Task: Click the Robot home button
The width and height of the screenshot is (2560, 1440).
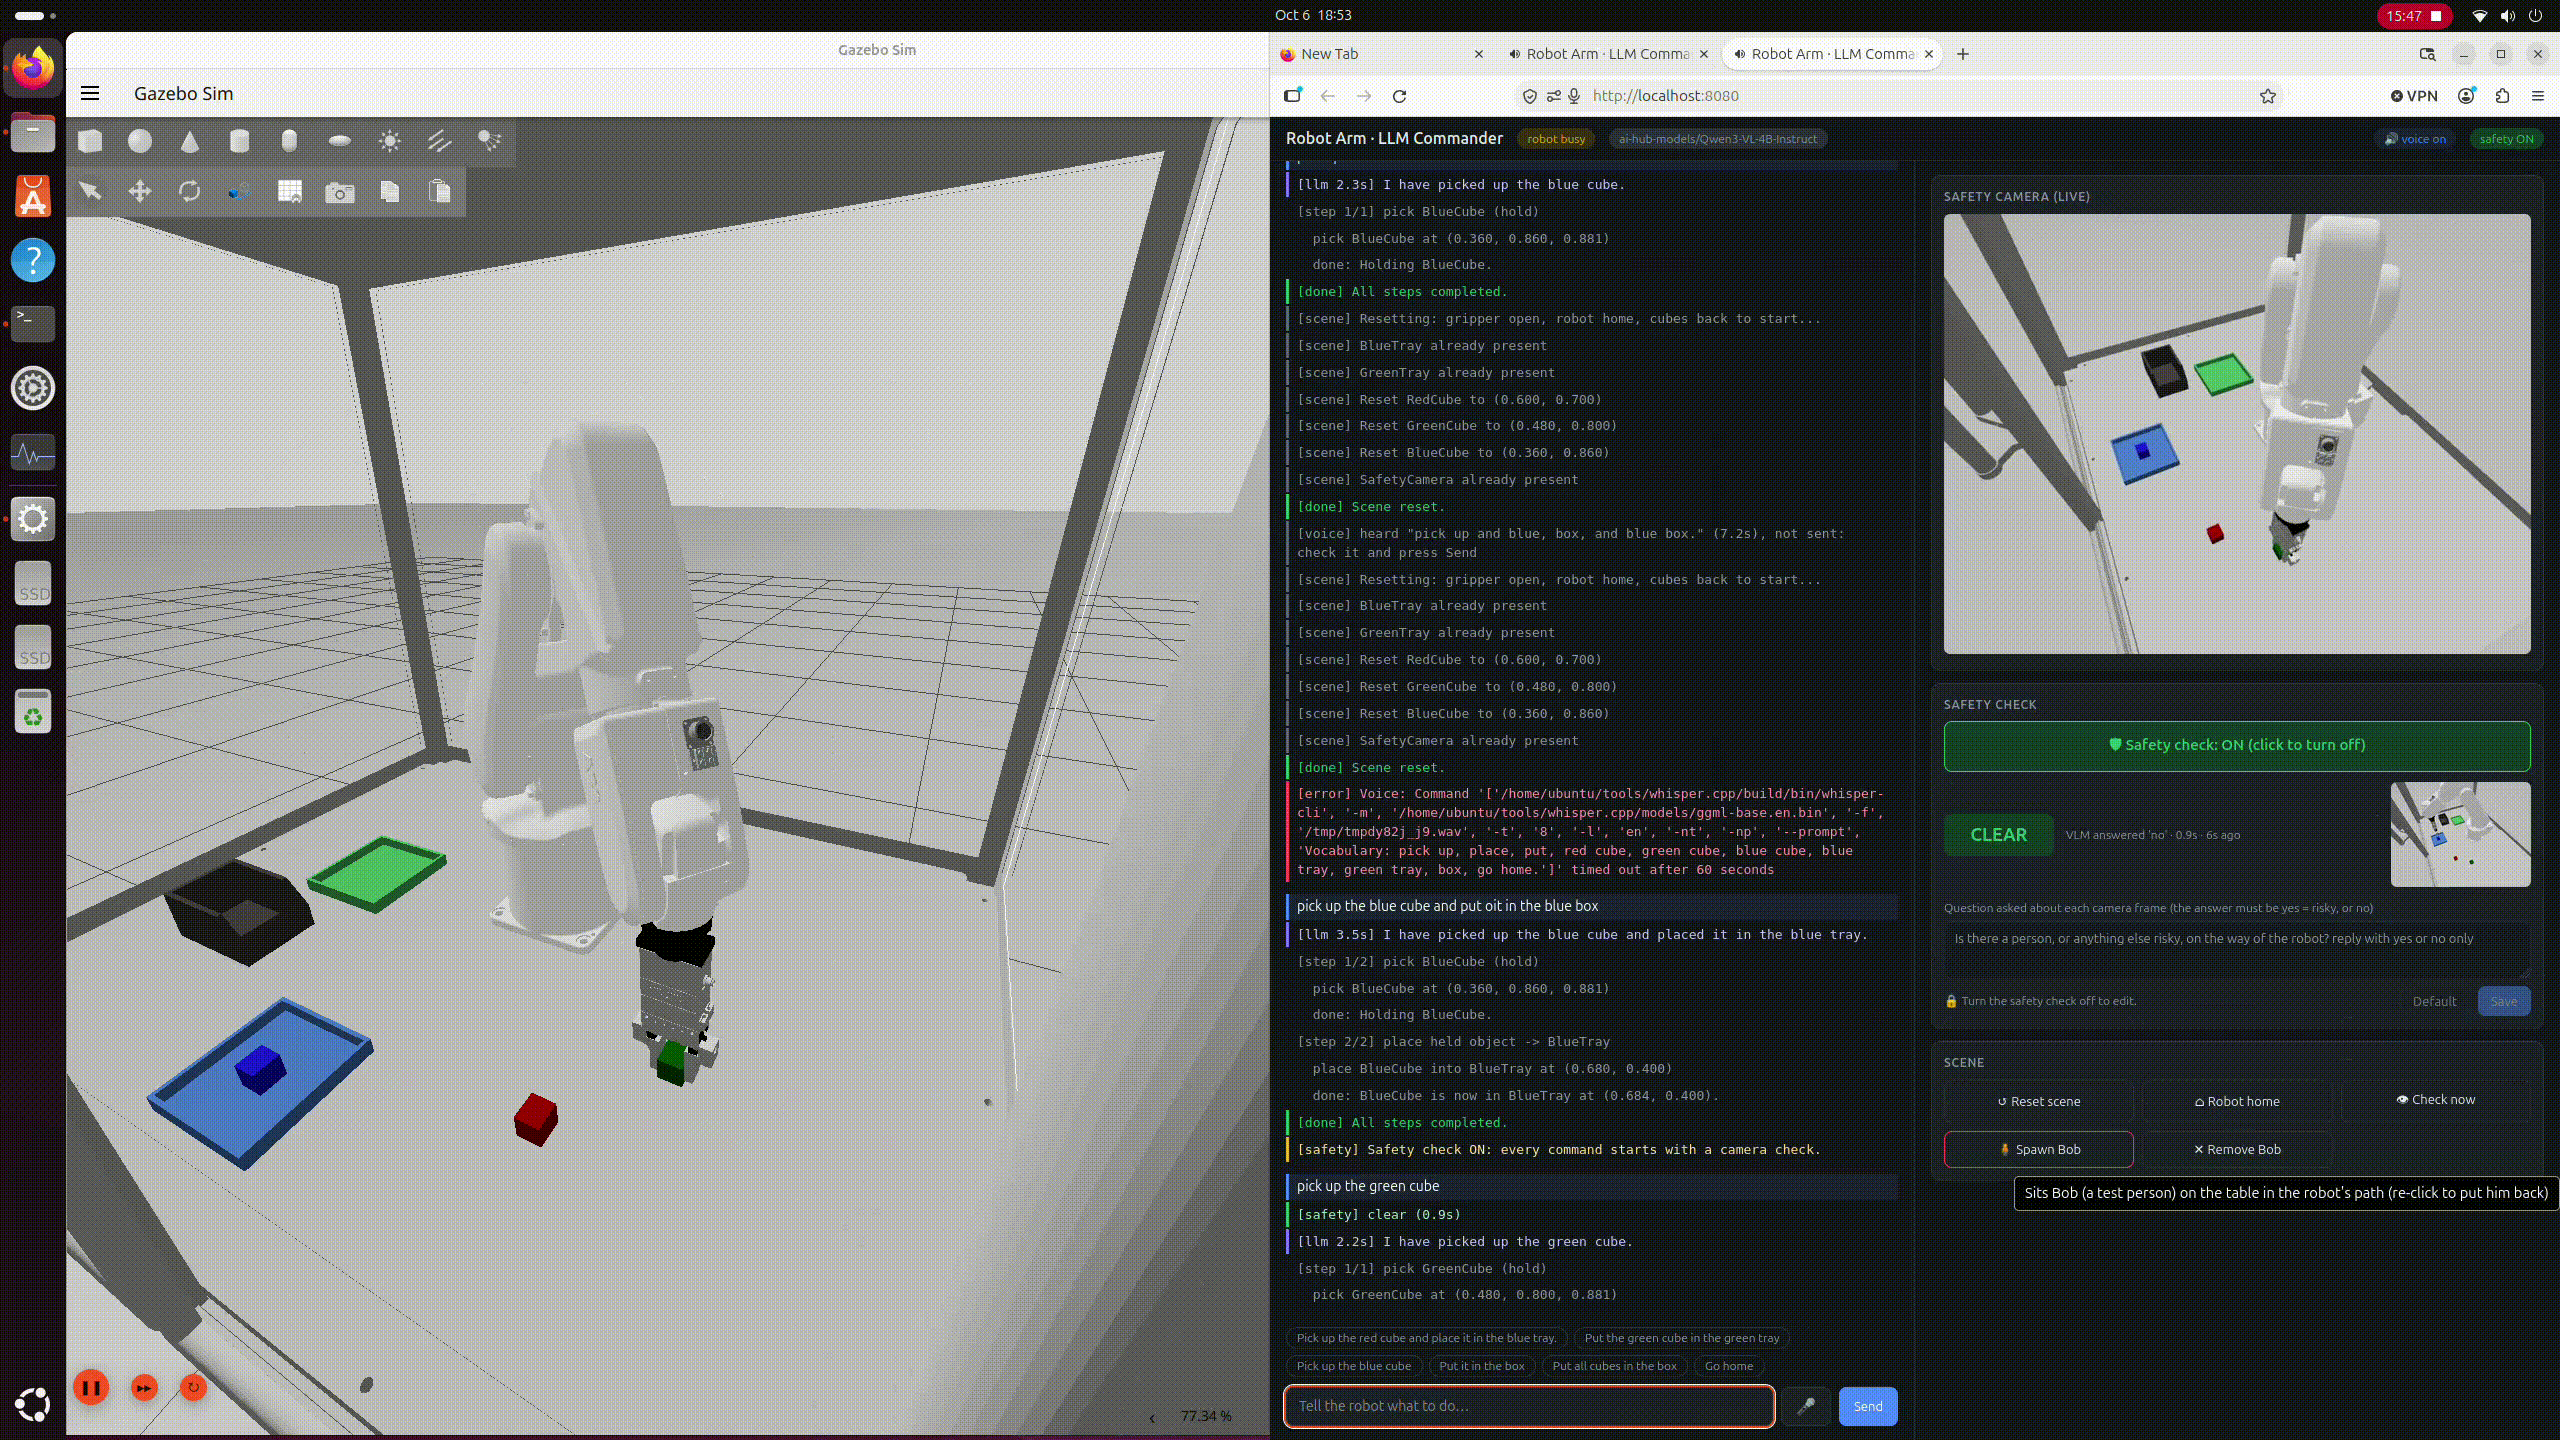Action: point(2237,1101)
